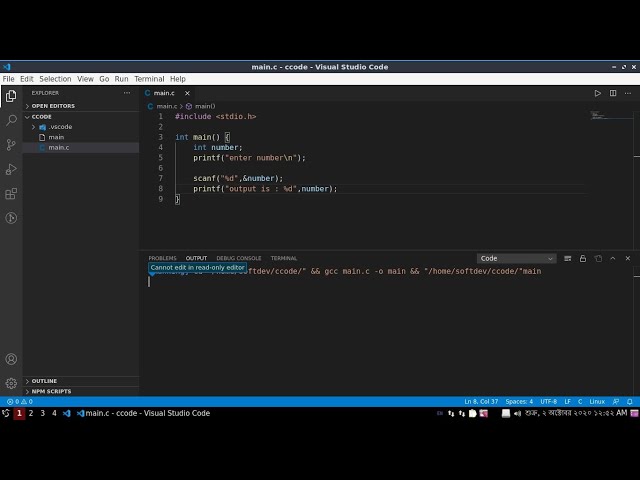
Task: Click Linux configuration in status bar
Action: click(x=597, y=402)
